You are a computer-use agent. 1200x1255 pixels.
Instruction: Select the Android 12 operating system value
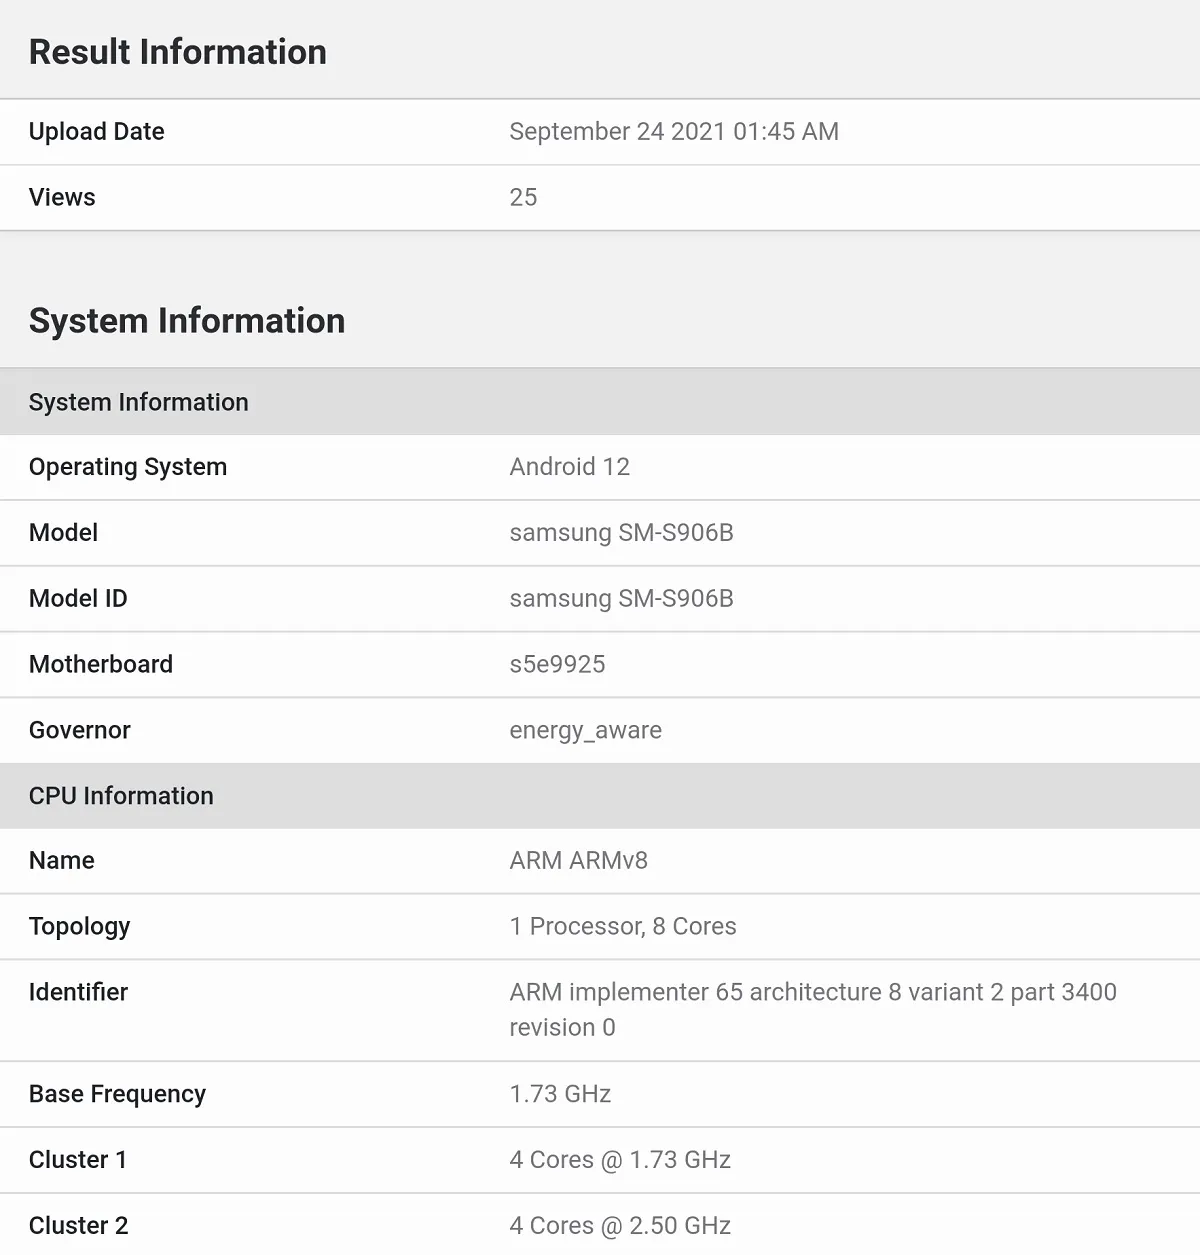[x=570, y=467]
